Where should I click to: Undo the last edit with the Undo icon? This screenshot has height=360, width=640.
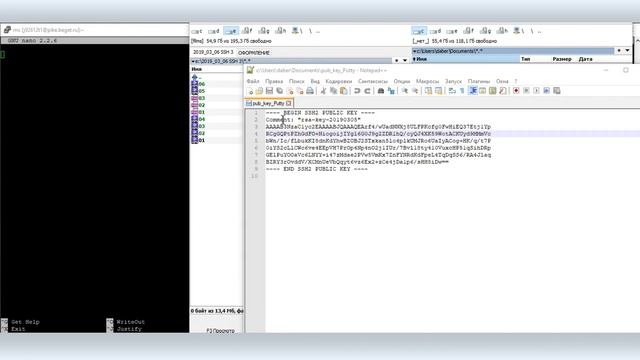tap(357, 91)
